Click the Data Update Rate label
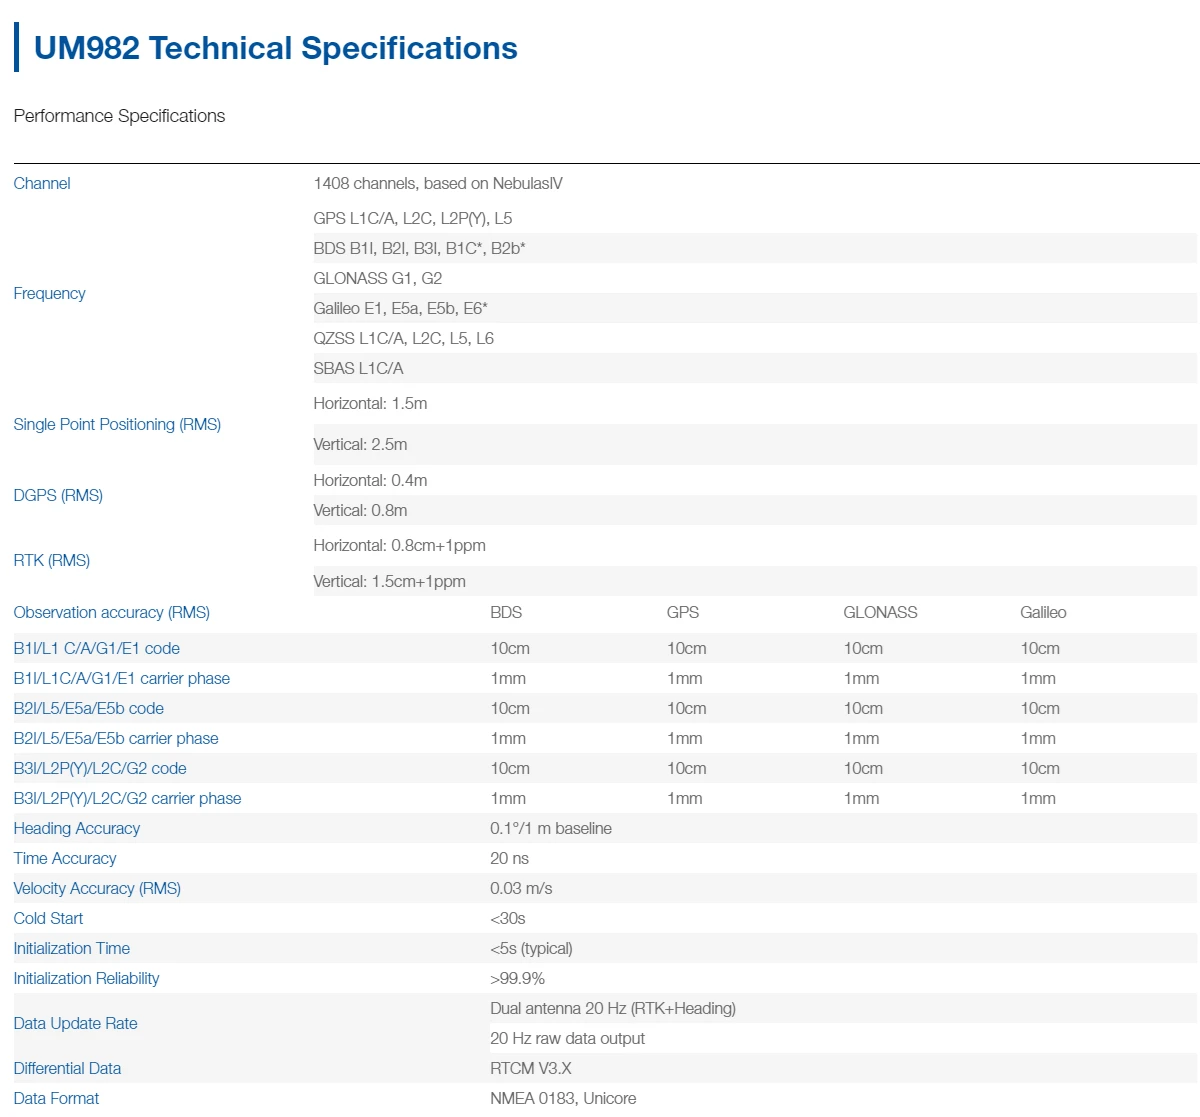This screenshot has height=1117, width=1200. (75, 1023)
